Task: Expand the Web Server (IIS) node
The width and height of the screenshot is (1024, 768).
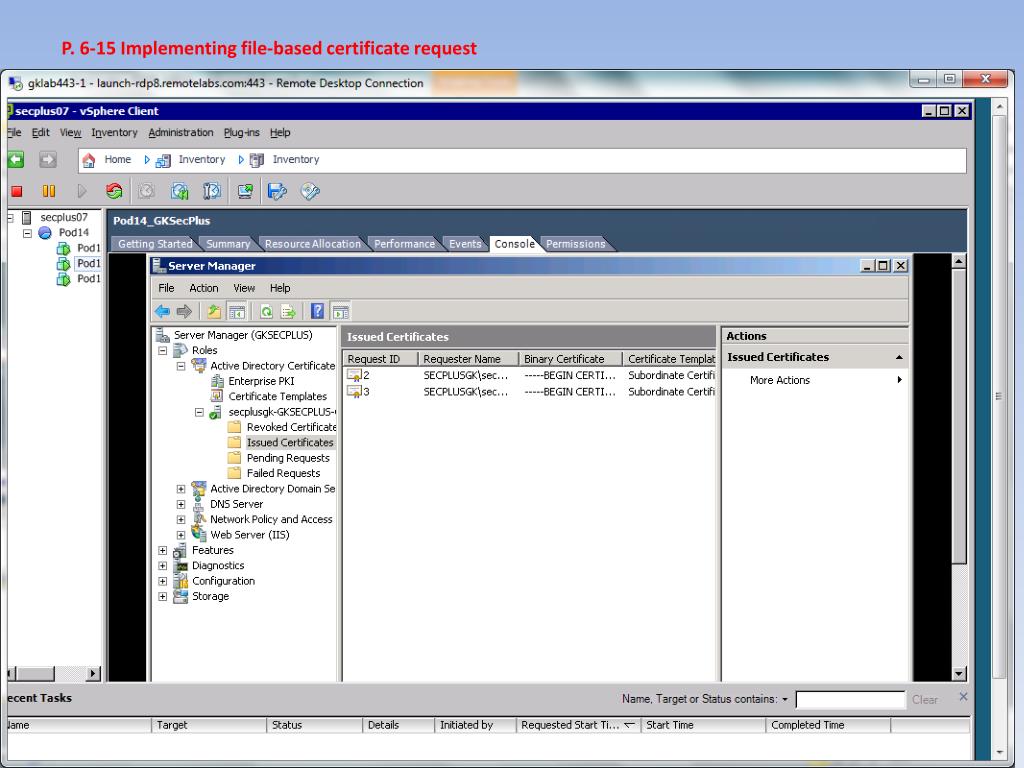Action: [181, 535]
